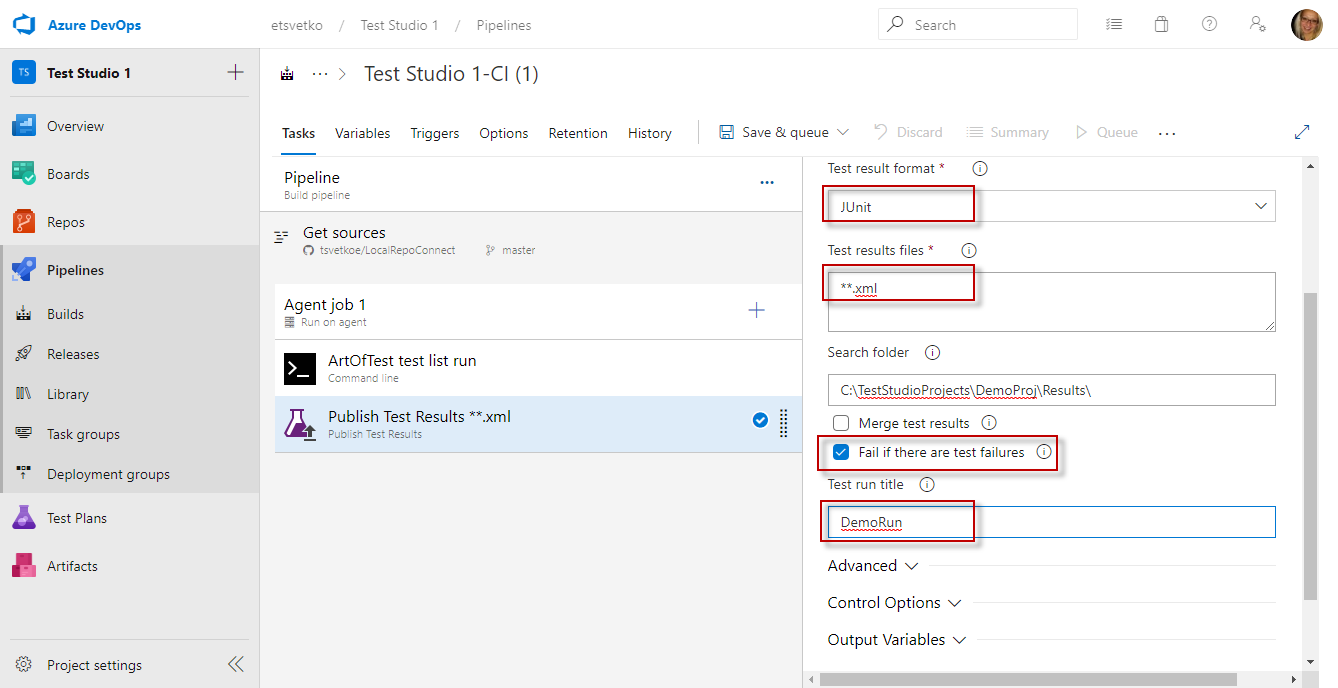Enable the Merge test results checkbox
This screenshot has width=1338, height=688.
click(841, 423)
